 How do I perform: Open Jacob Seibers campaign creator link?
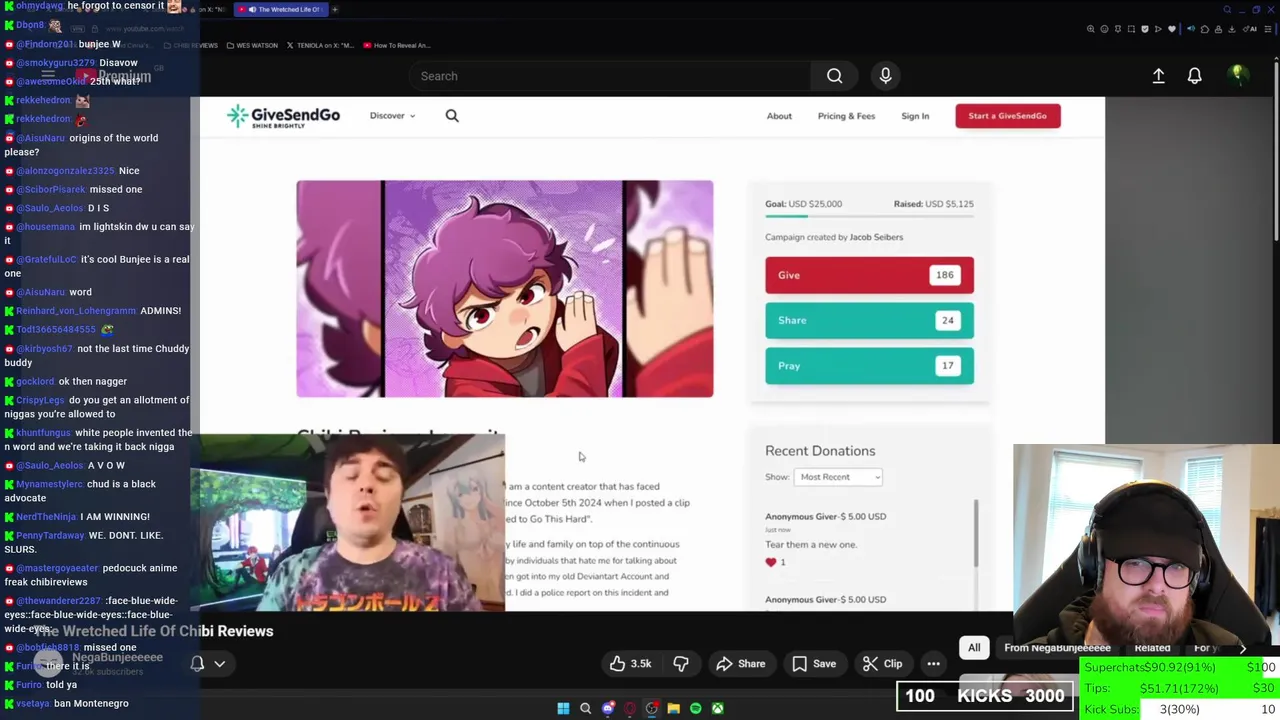875,237
